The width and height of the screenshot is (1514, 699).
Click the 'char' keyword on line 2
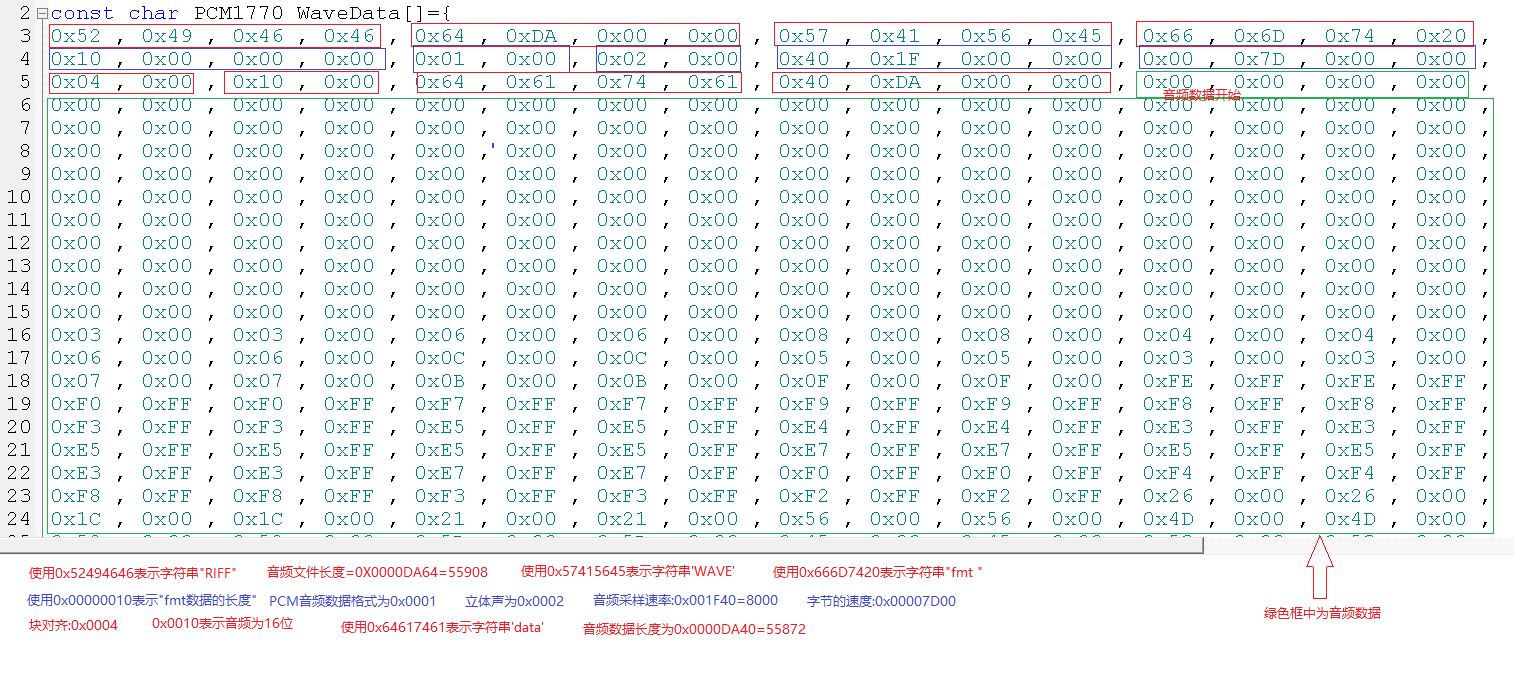click(153, 14)
